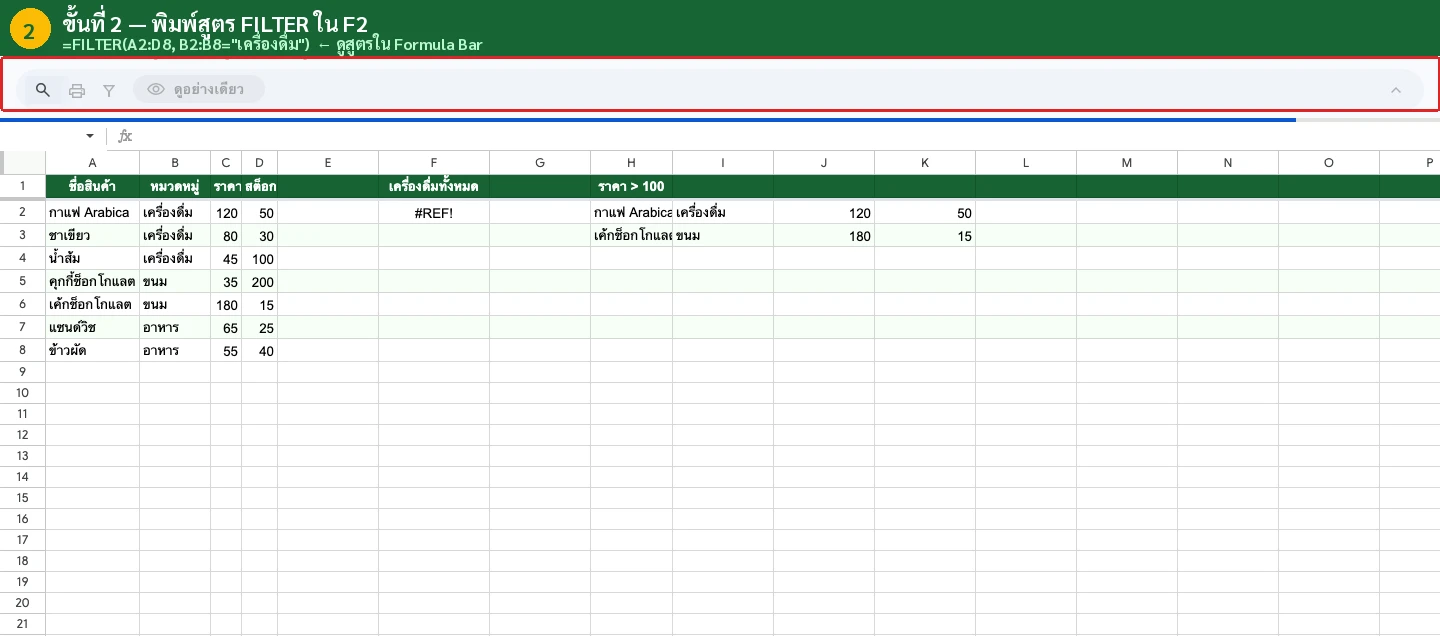
Task: Select row 2 header
Action: click(x=22, y=213)
